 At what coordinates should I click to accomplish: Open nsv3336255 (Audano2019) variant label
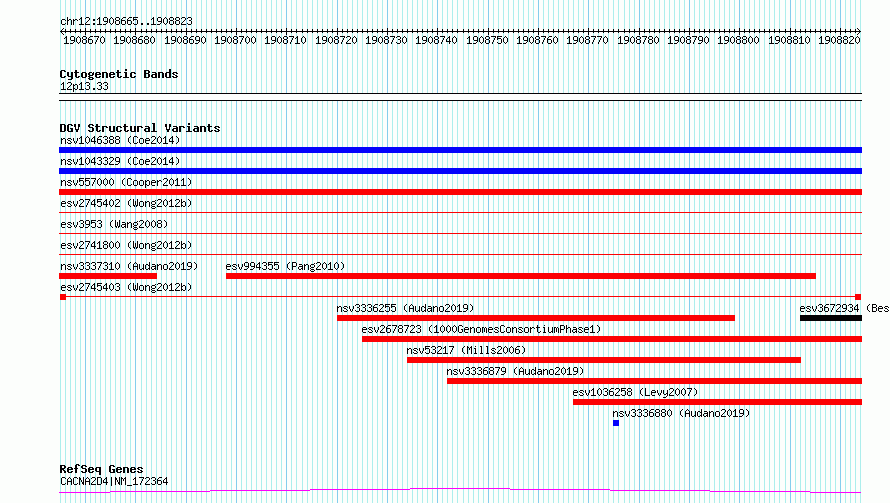pyautogui.click(x=405, y=308)
